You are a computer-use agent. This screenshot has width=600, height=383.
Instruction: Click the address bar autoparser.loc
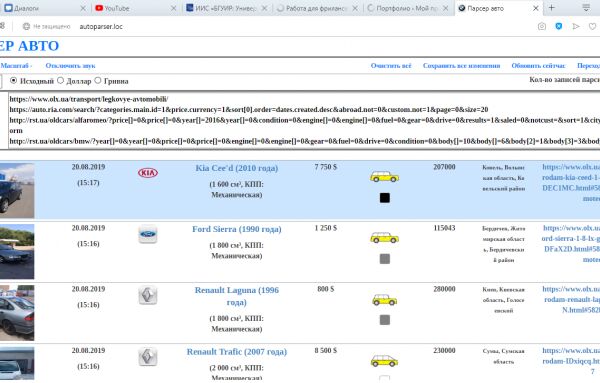pos(101,26)
